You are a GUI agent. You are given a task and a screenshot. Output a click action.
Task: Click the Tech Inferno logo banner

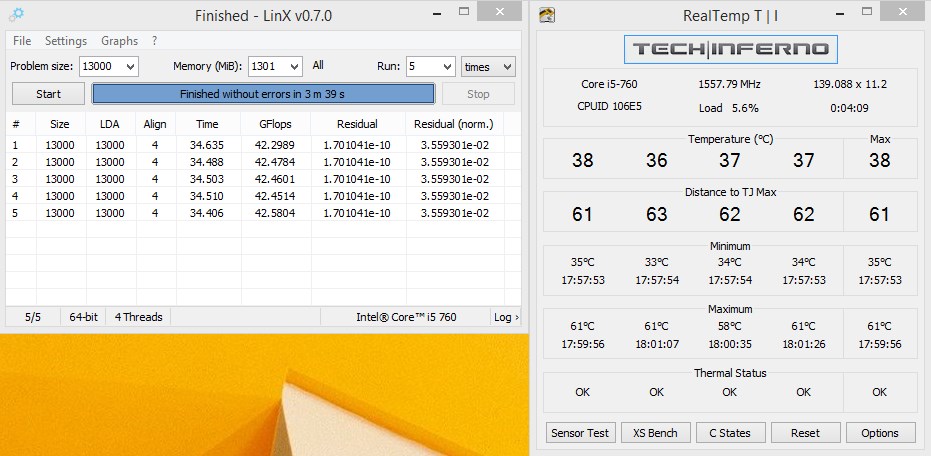730,49
